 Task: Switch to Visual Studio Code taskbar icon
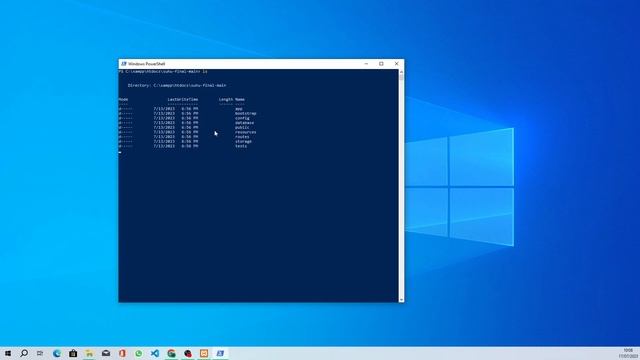(155, 353)
